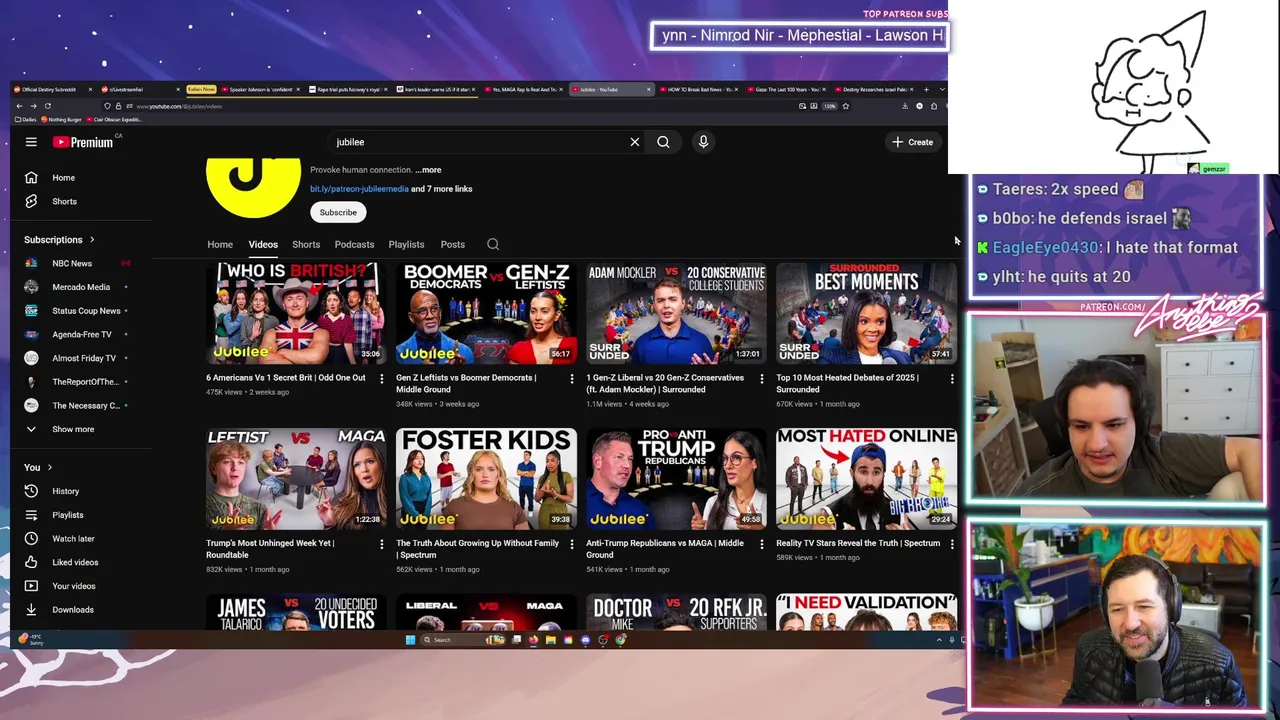Clear the 'jubilee' search text with X

click(634, 142)
